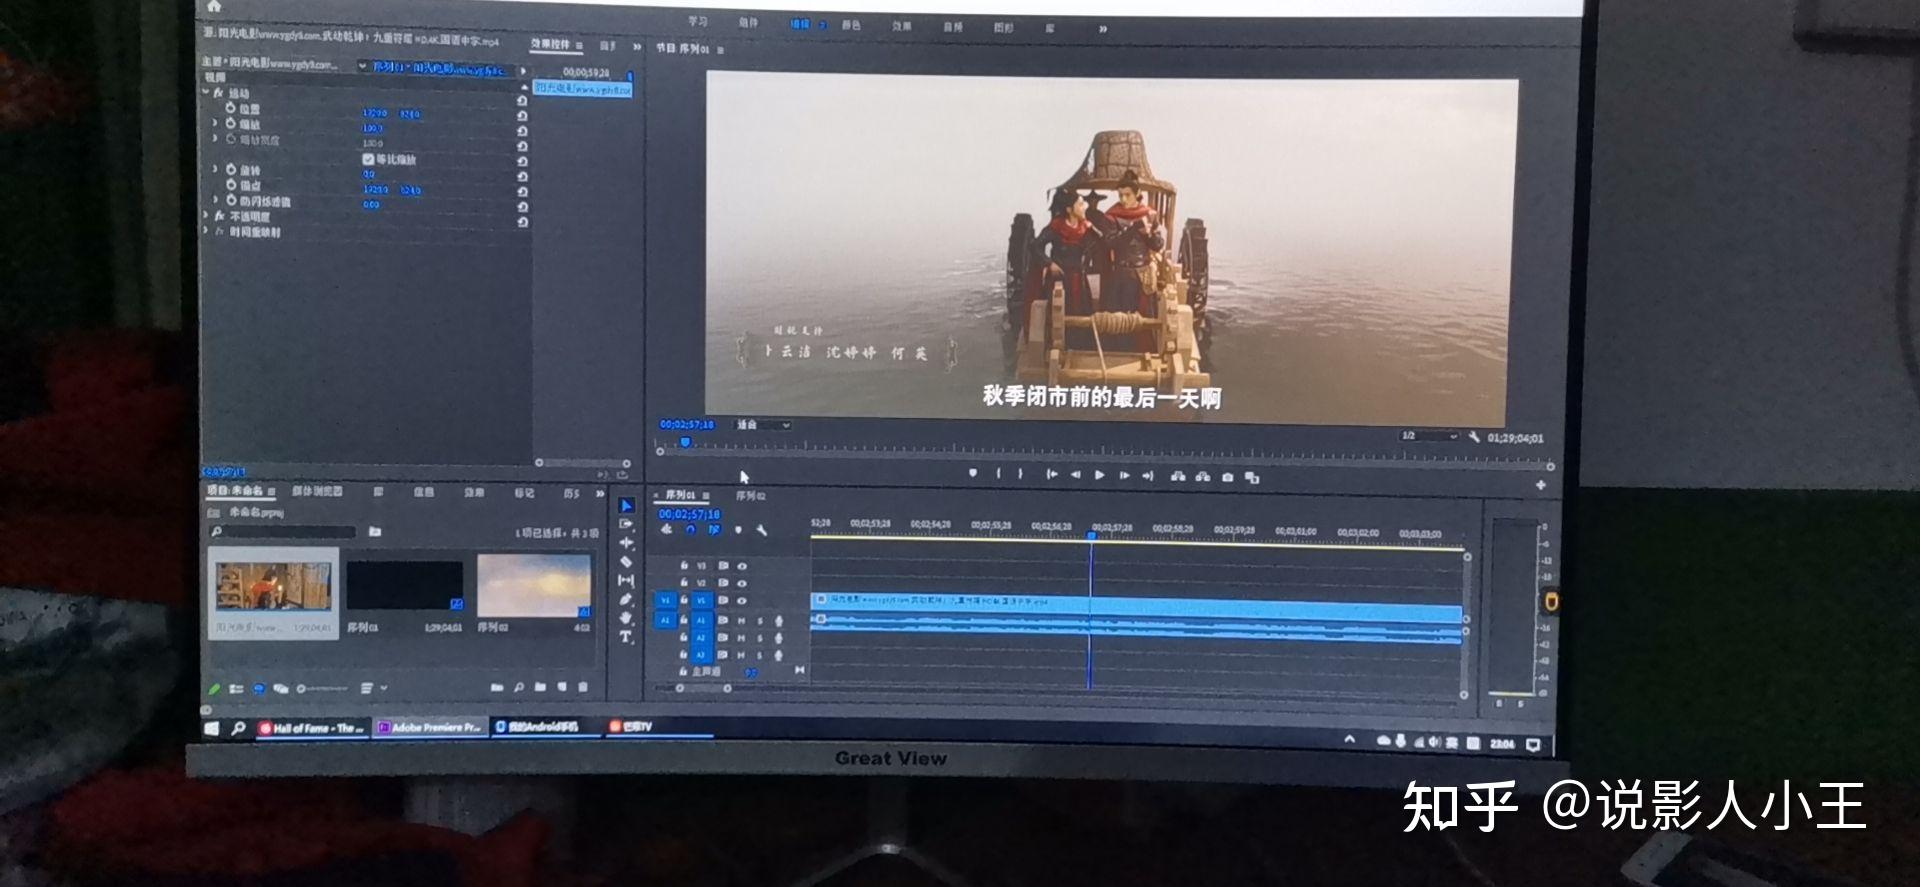Screen dimensions: 1920x887
Task: Step back one frame in Program monitor
Action: pyautogui.click(x=1075, y=475)
